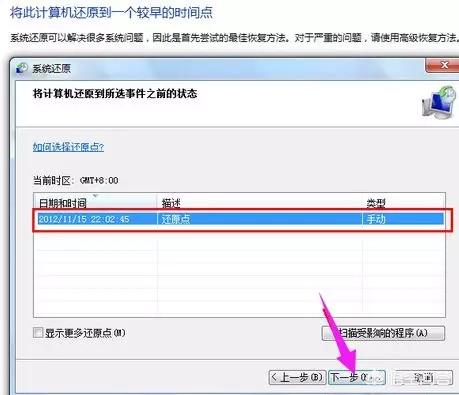Click the system restore computer icon
The height and width of the screenshot is (395, 459).
click(439, 103)
